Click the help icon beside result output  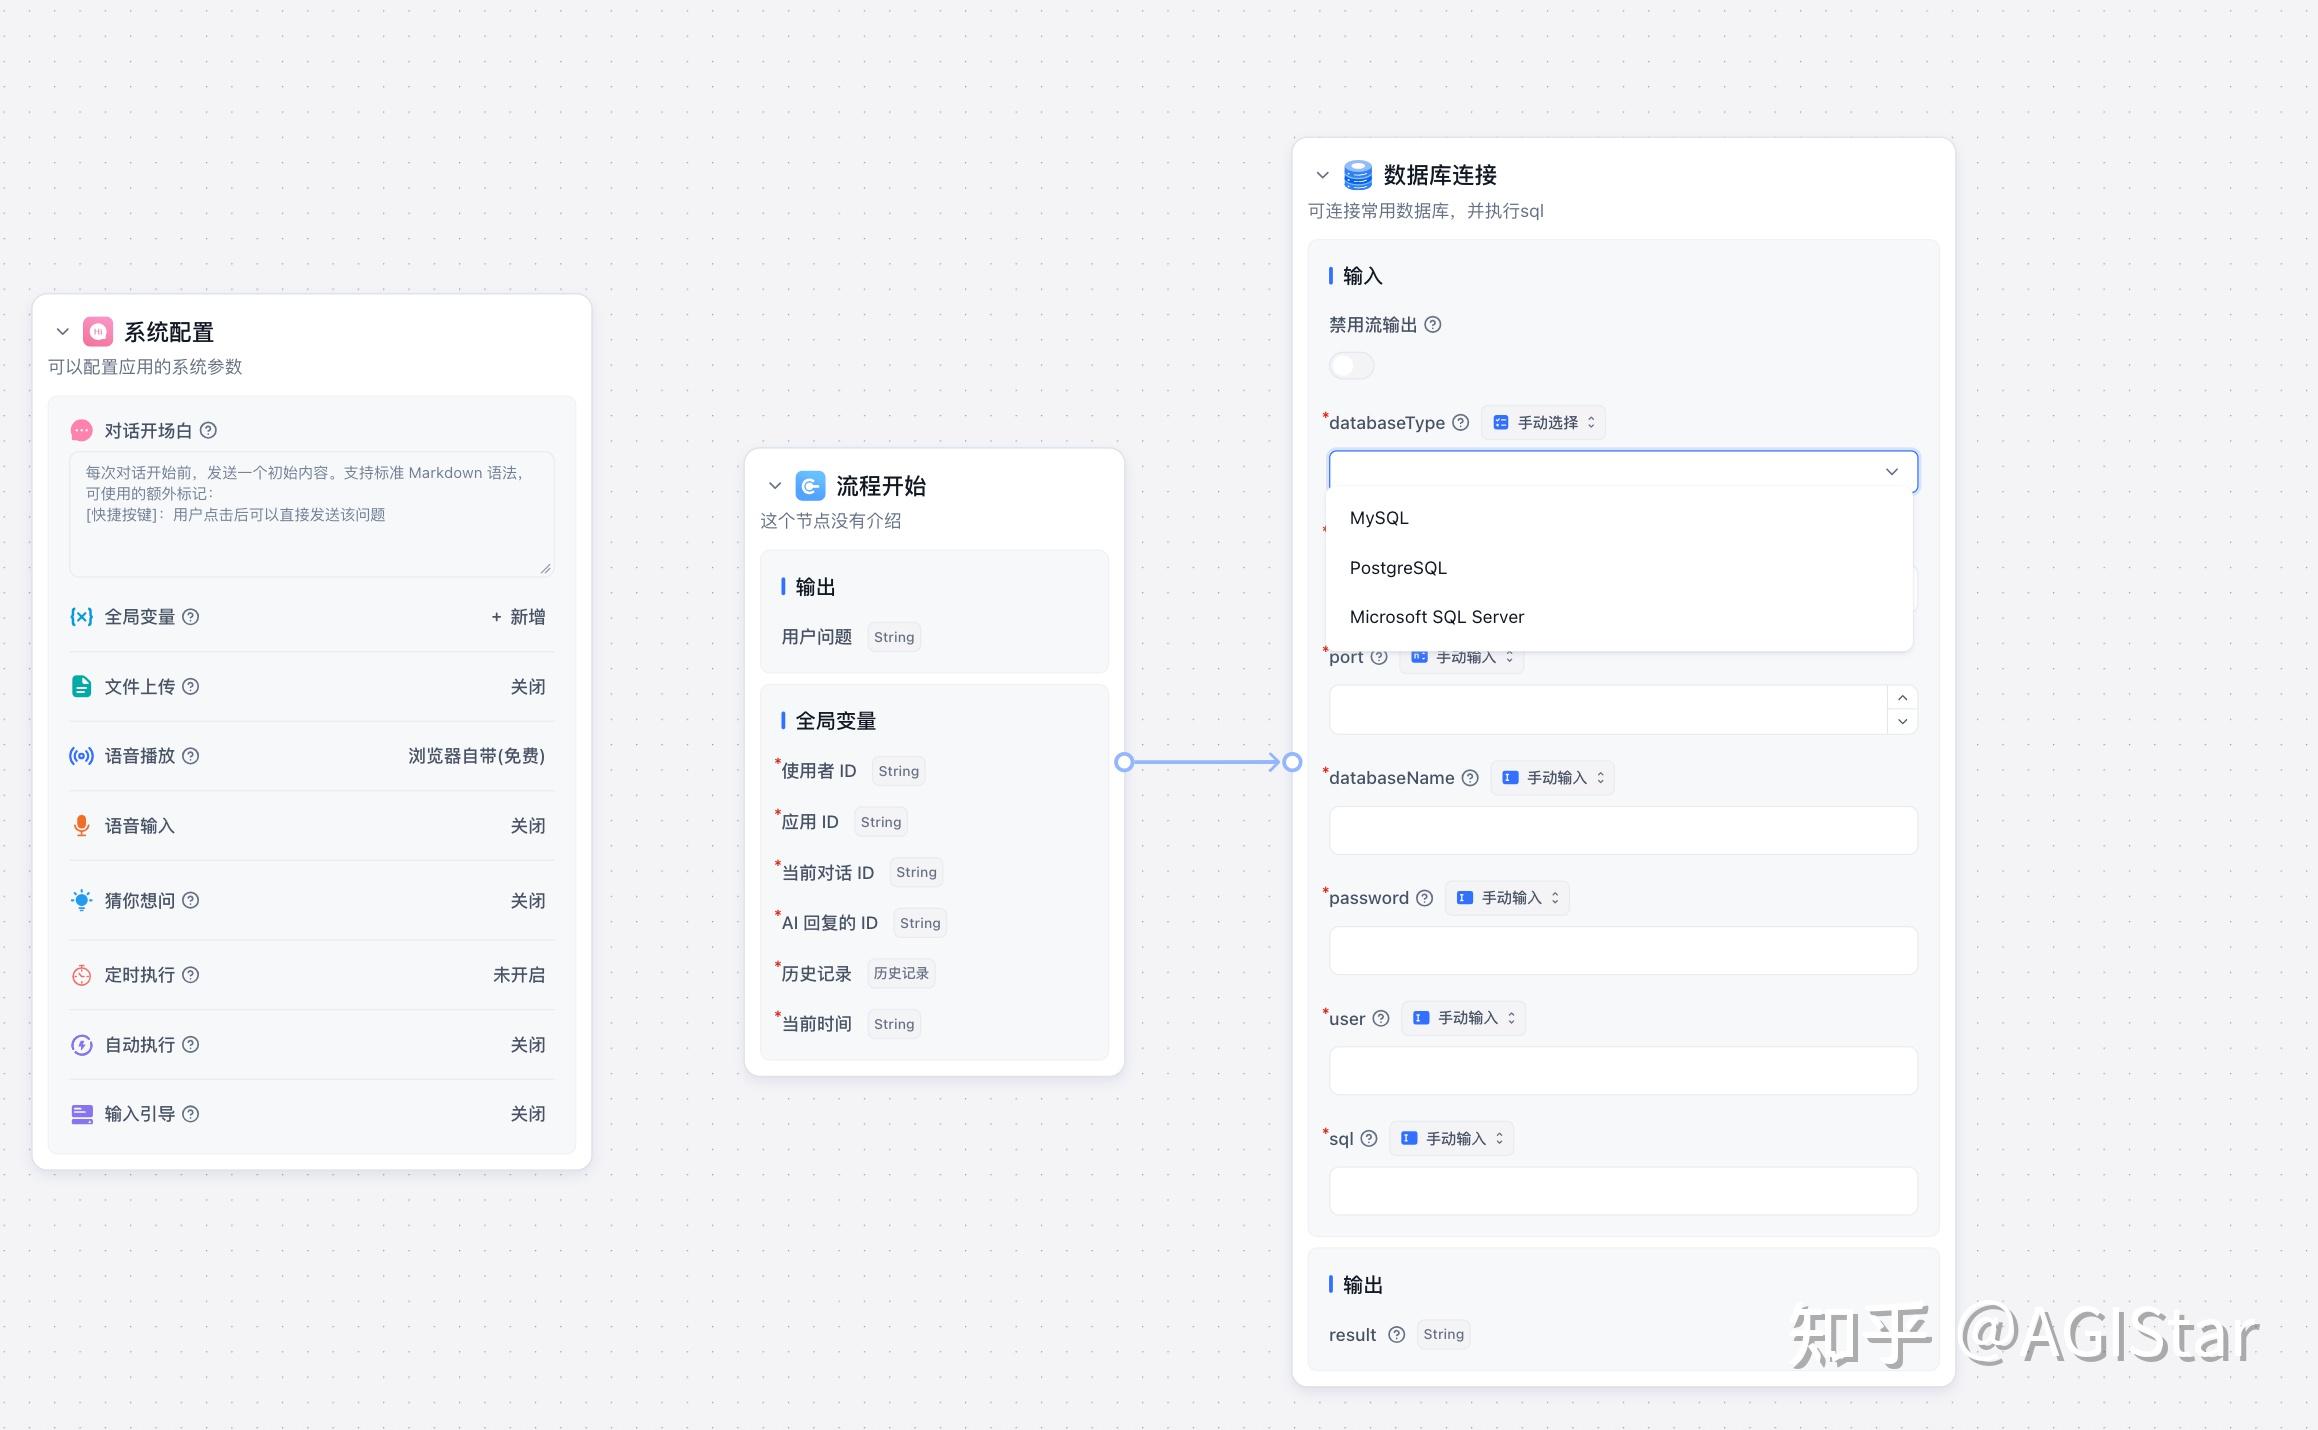pyautogui.click(x=1396, y=1334)
